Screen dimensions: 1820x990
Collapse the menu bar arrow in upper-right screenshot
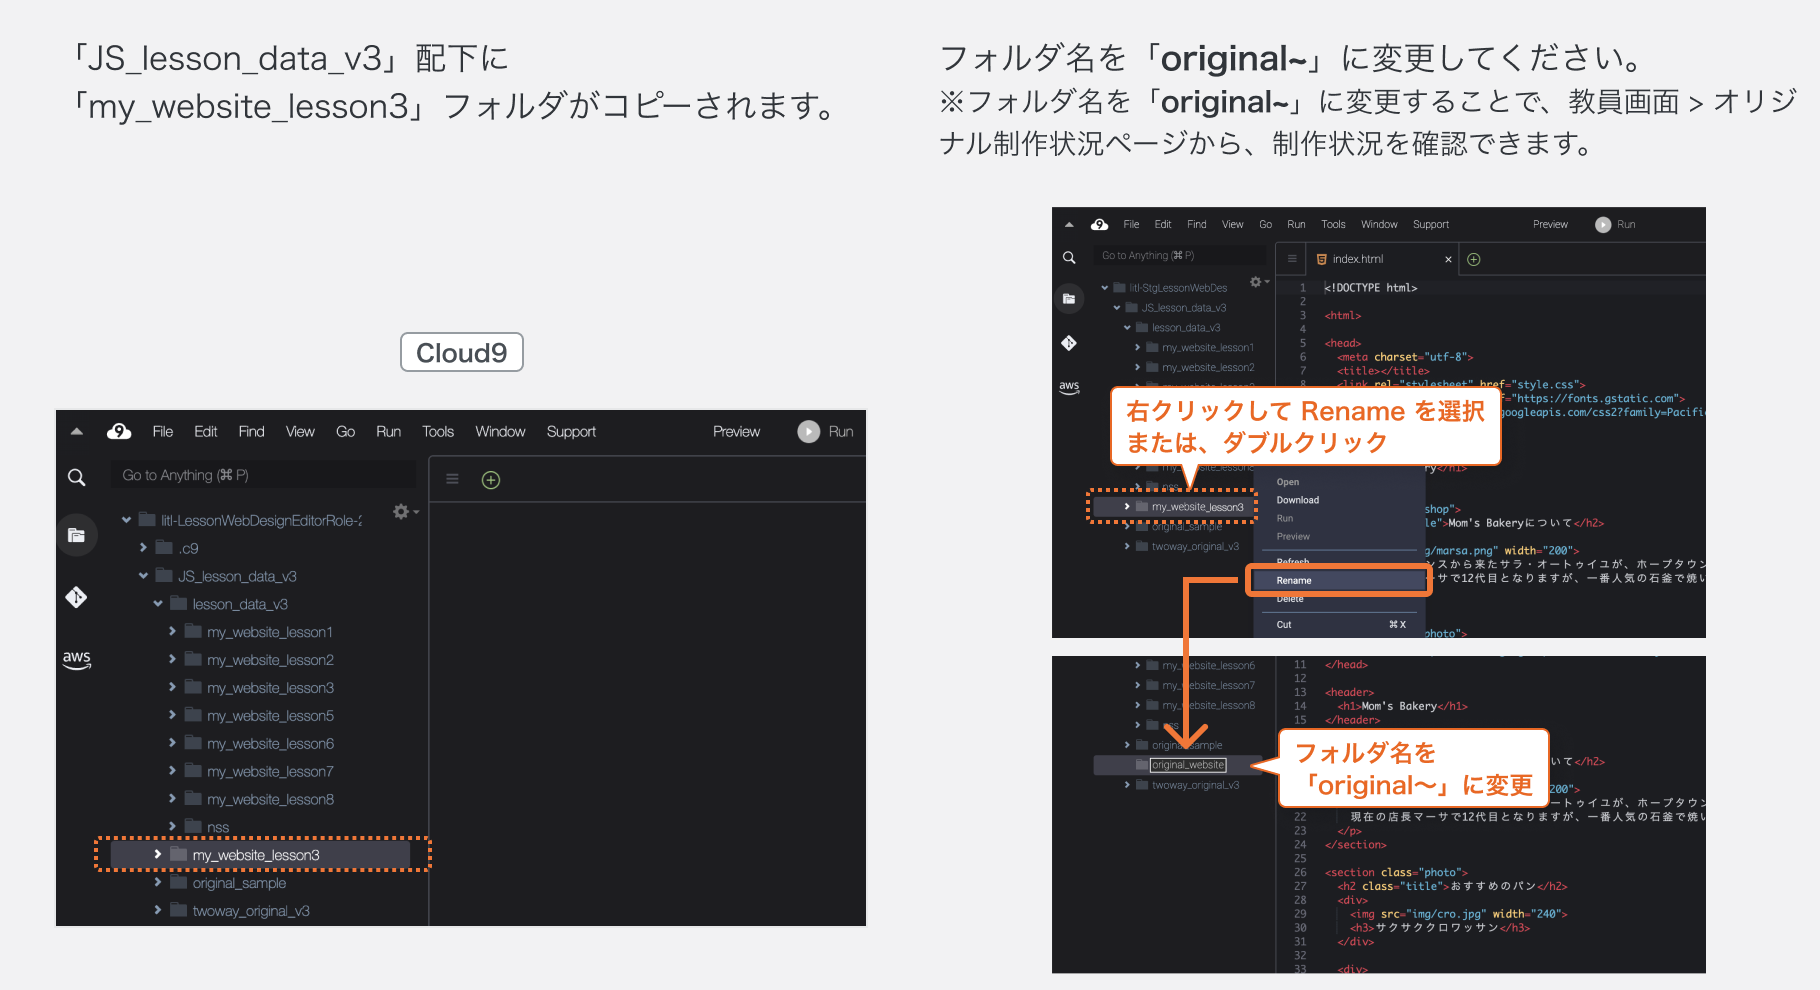pyautogui.click(x=1069, y=225)
